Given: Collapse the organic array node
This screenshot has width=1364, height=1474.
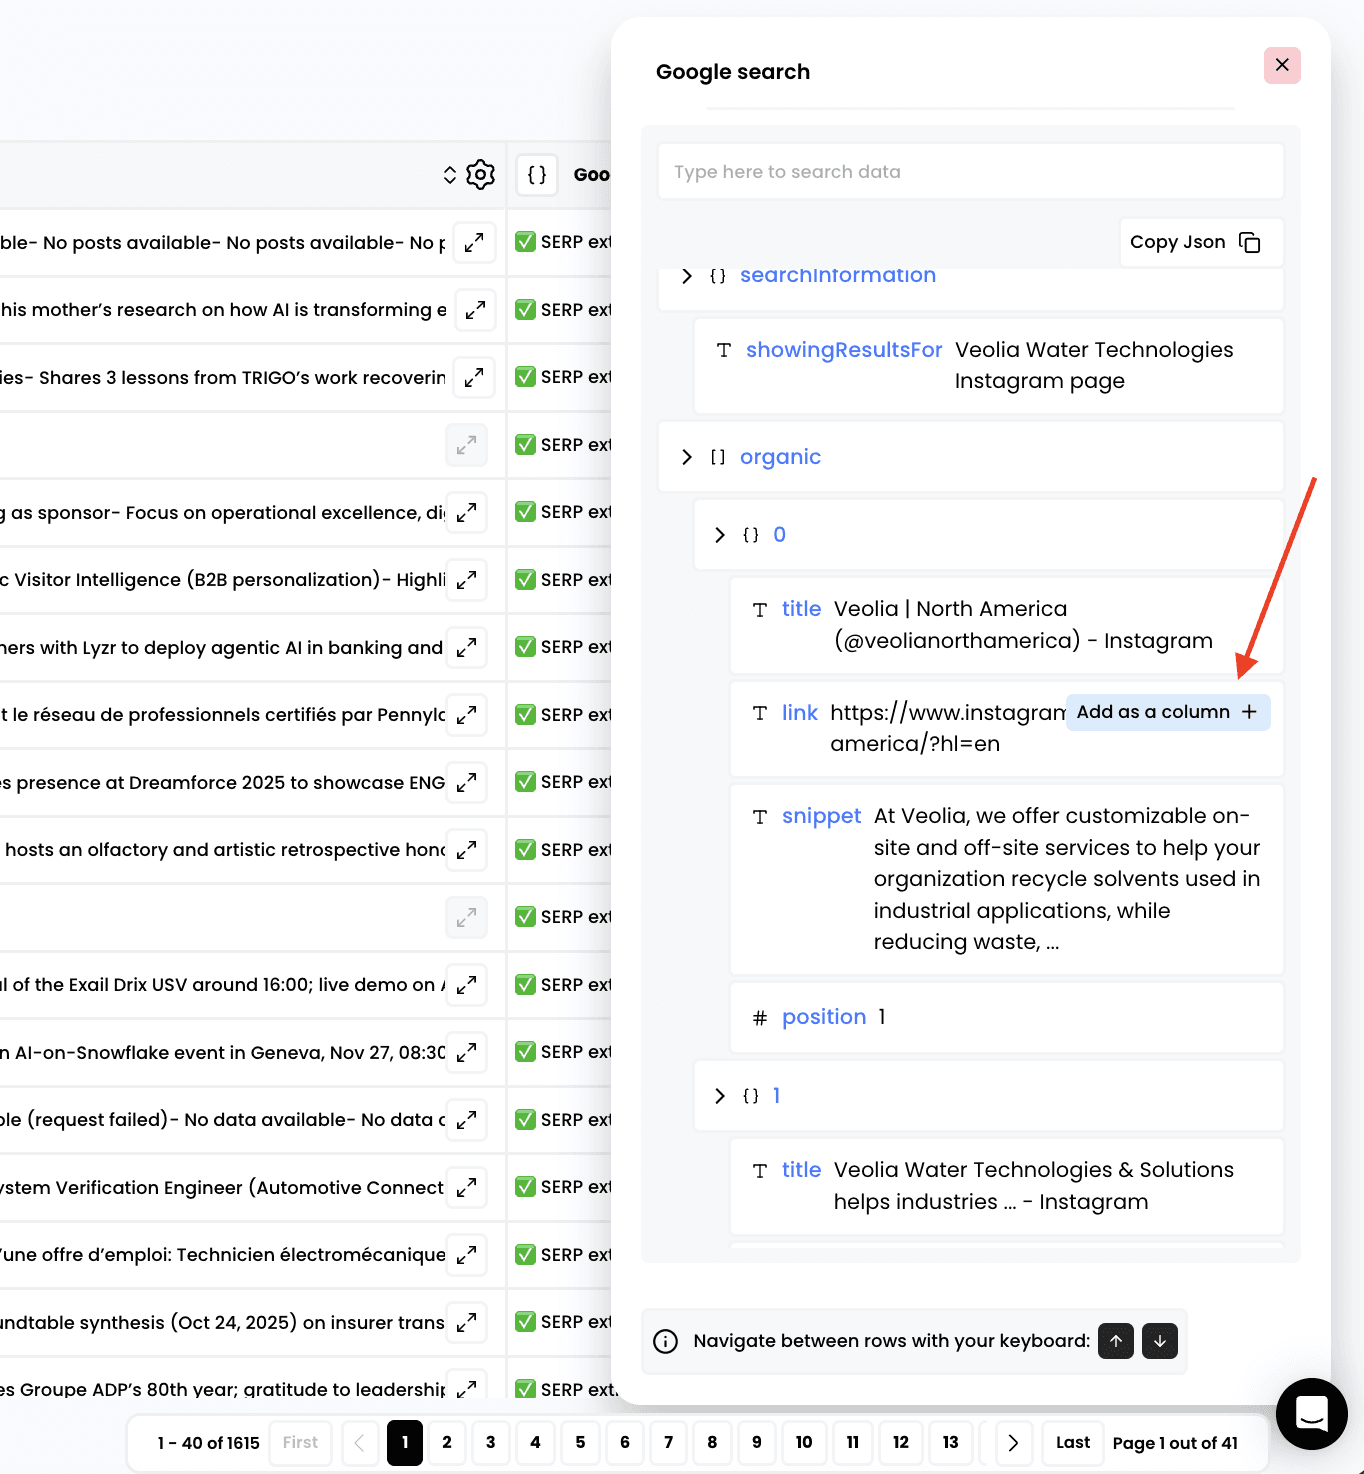Looking at the screenshot, I should 687,457.
